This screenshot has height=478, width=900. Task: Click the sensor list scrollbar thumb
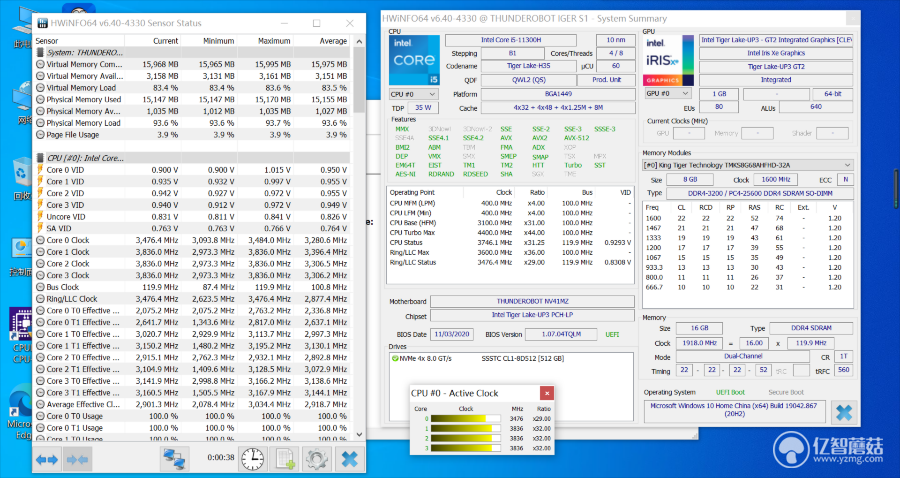click(x=359, y=79)
